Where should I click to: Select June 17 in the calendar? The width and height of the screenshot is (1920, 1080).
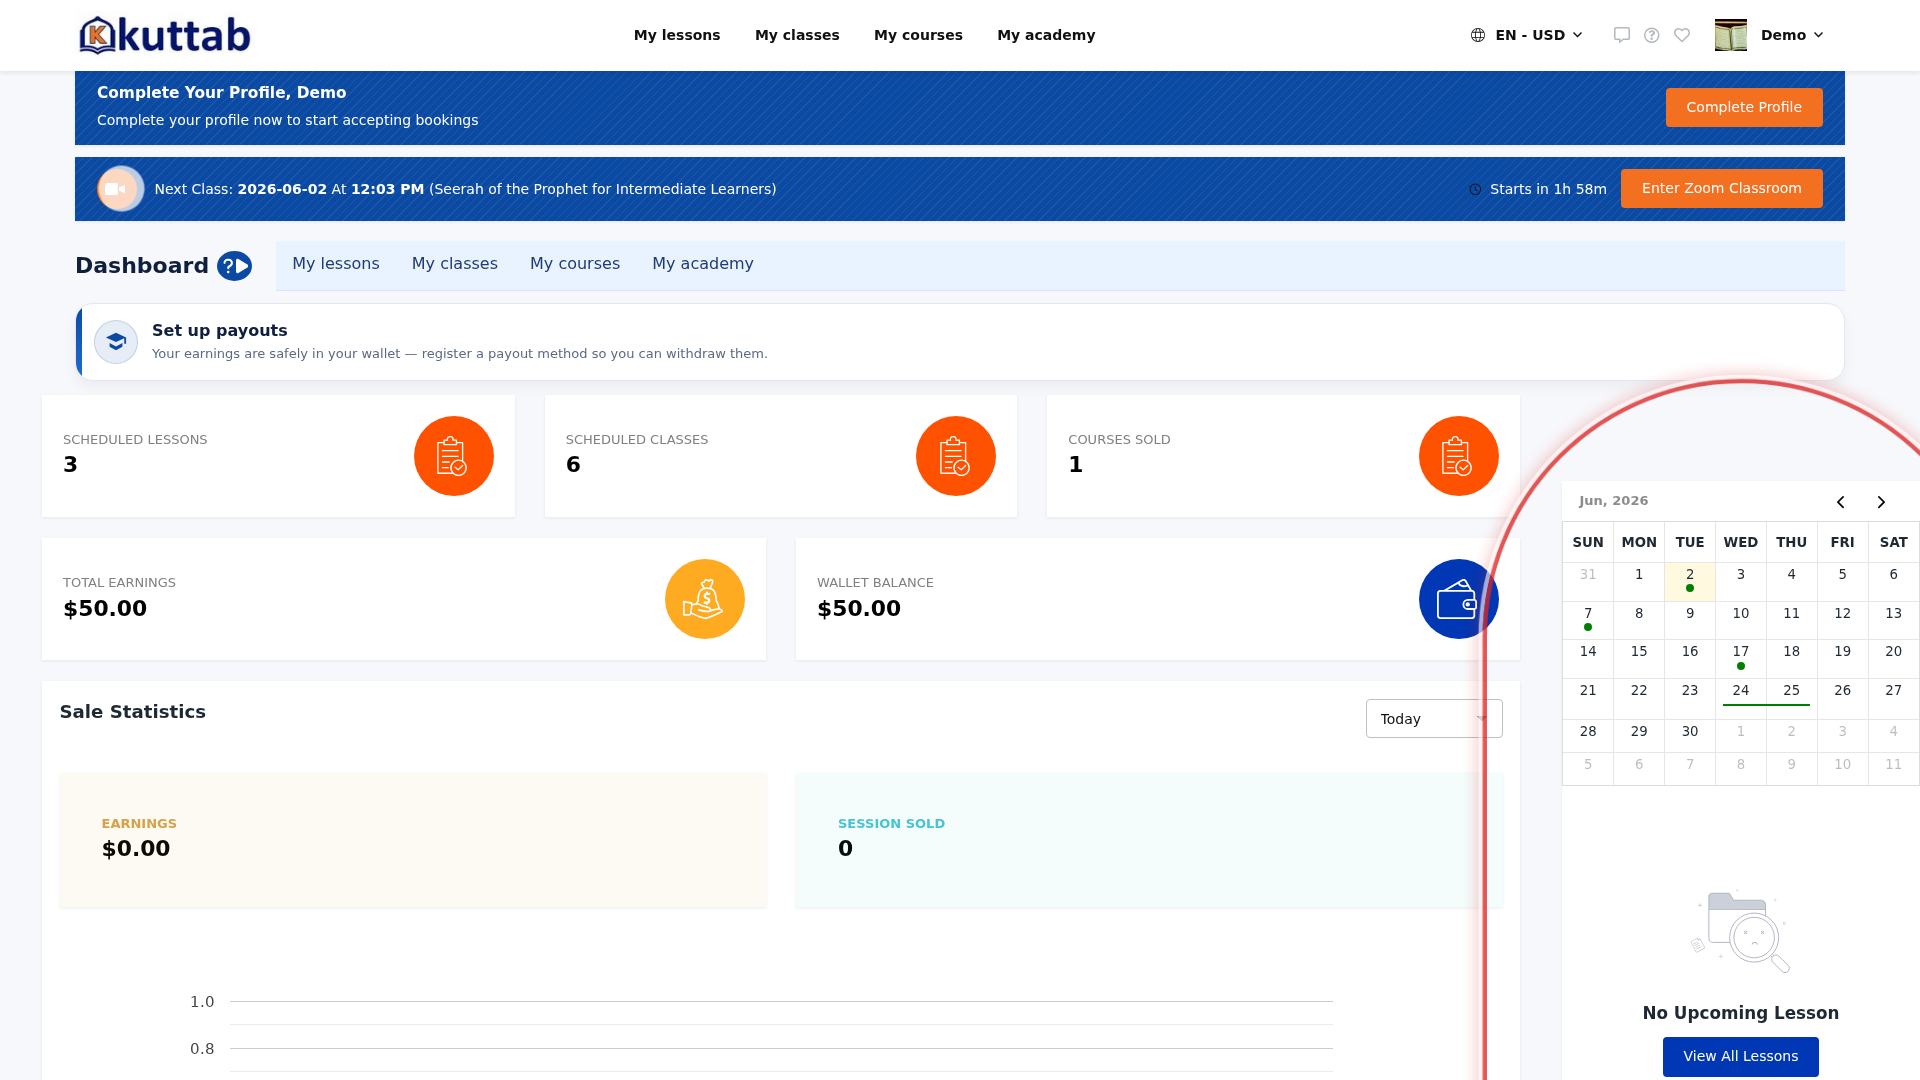click(x=1741, y=658)
